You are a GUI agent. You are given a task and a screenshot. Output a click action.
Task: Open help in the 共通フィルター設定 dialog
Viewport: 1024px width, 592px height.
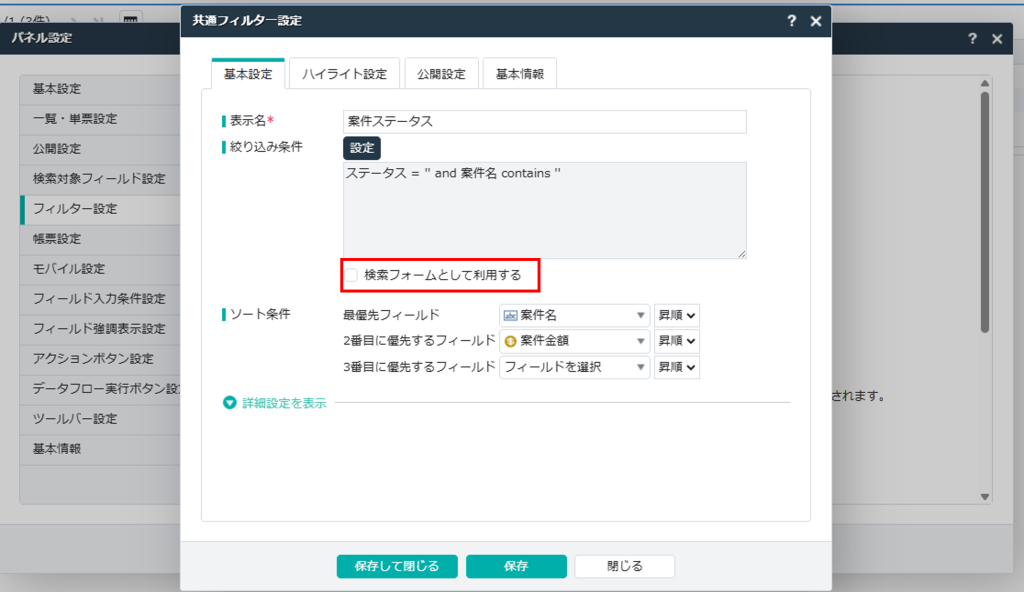point(791,21)
